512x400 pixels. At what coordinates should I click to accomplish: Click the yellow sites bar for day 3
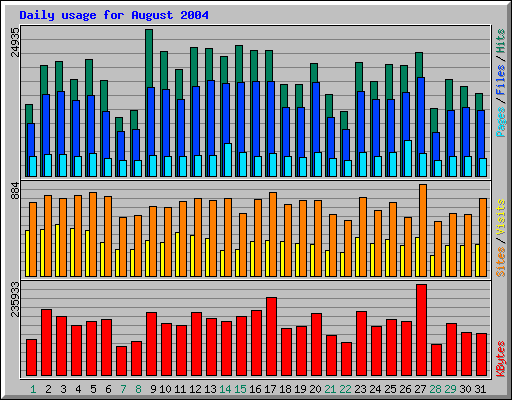57,250
